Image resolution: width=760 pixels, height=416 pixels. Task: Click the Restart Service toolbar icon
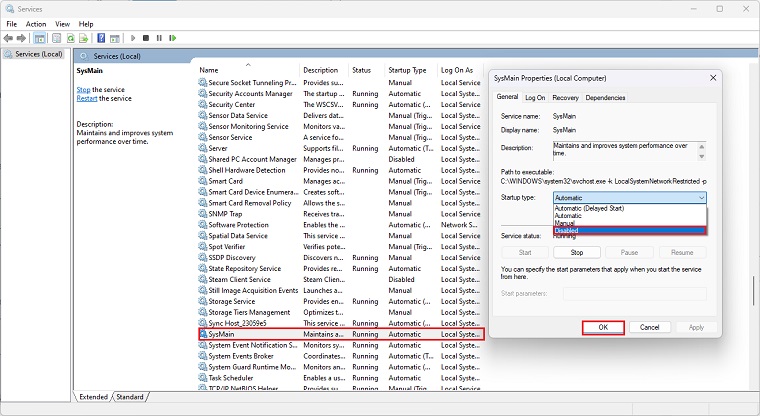tap(171, 38)
